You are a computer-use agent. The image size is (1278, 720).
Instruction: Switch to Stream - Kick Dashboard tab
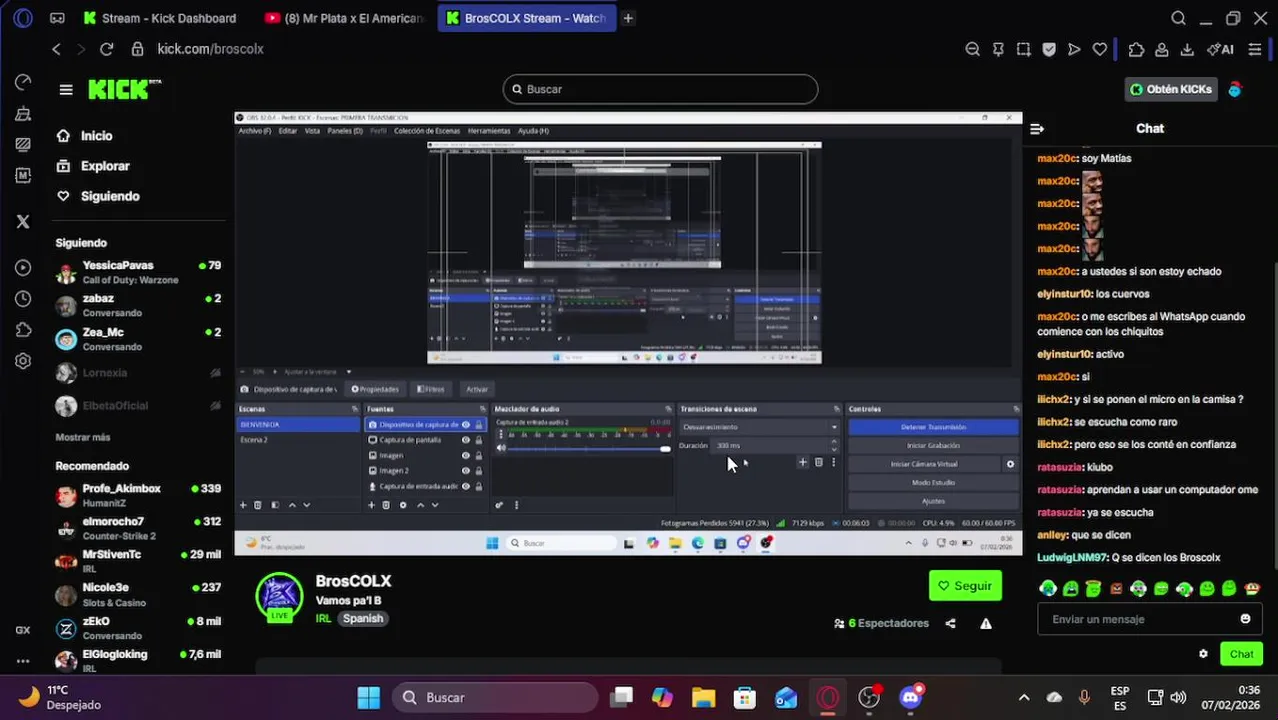(161, 18)
